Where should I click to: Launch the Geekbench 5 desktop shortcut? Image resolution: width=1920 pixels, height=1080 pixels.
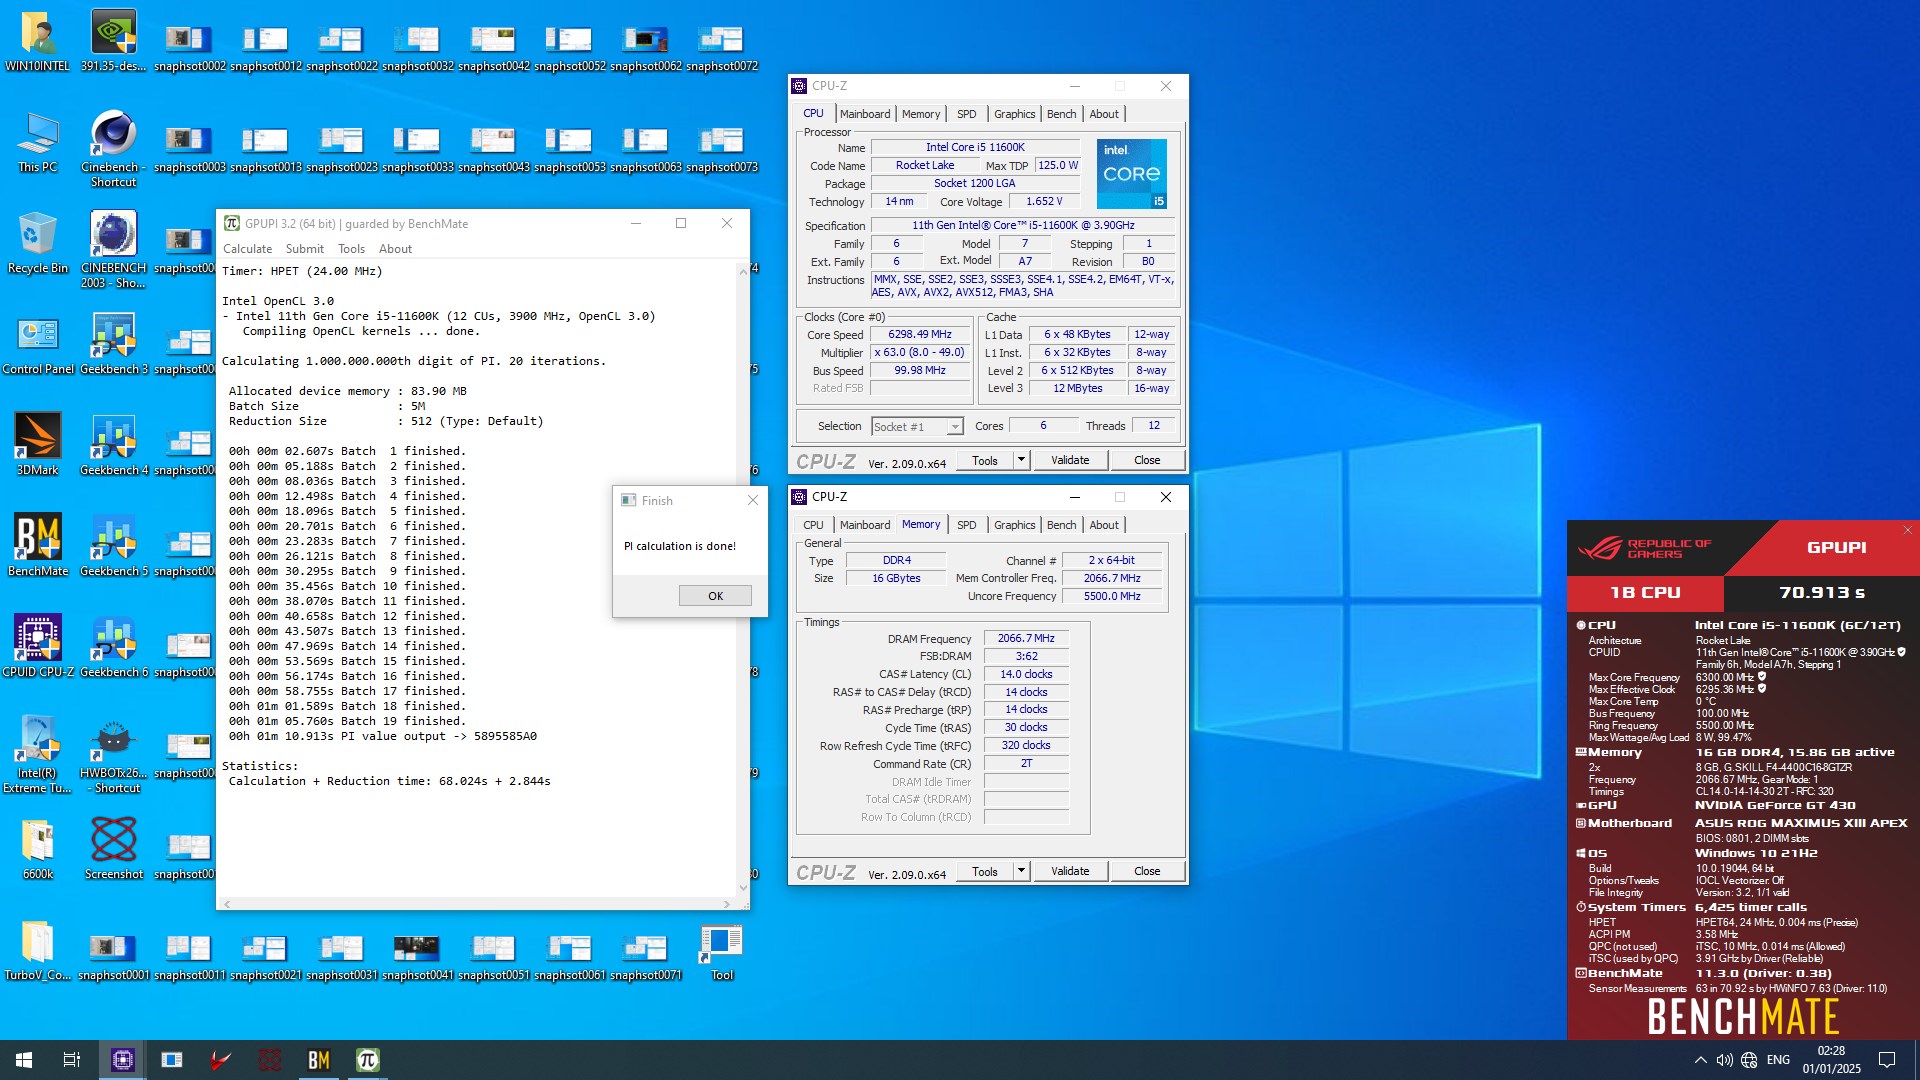(x=114, y=547)
